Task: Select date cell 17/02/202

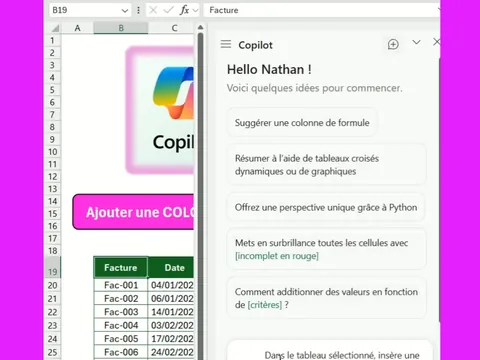Action: [x=171, y=338]
